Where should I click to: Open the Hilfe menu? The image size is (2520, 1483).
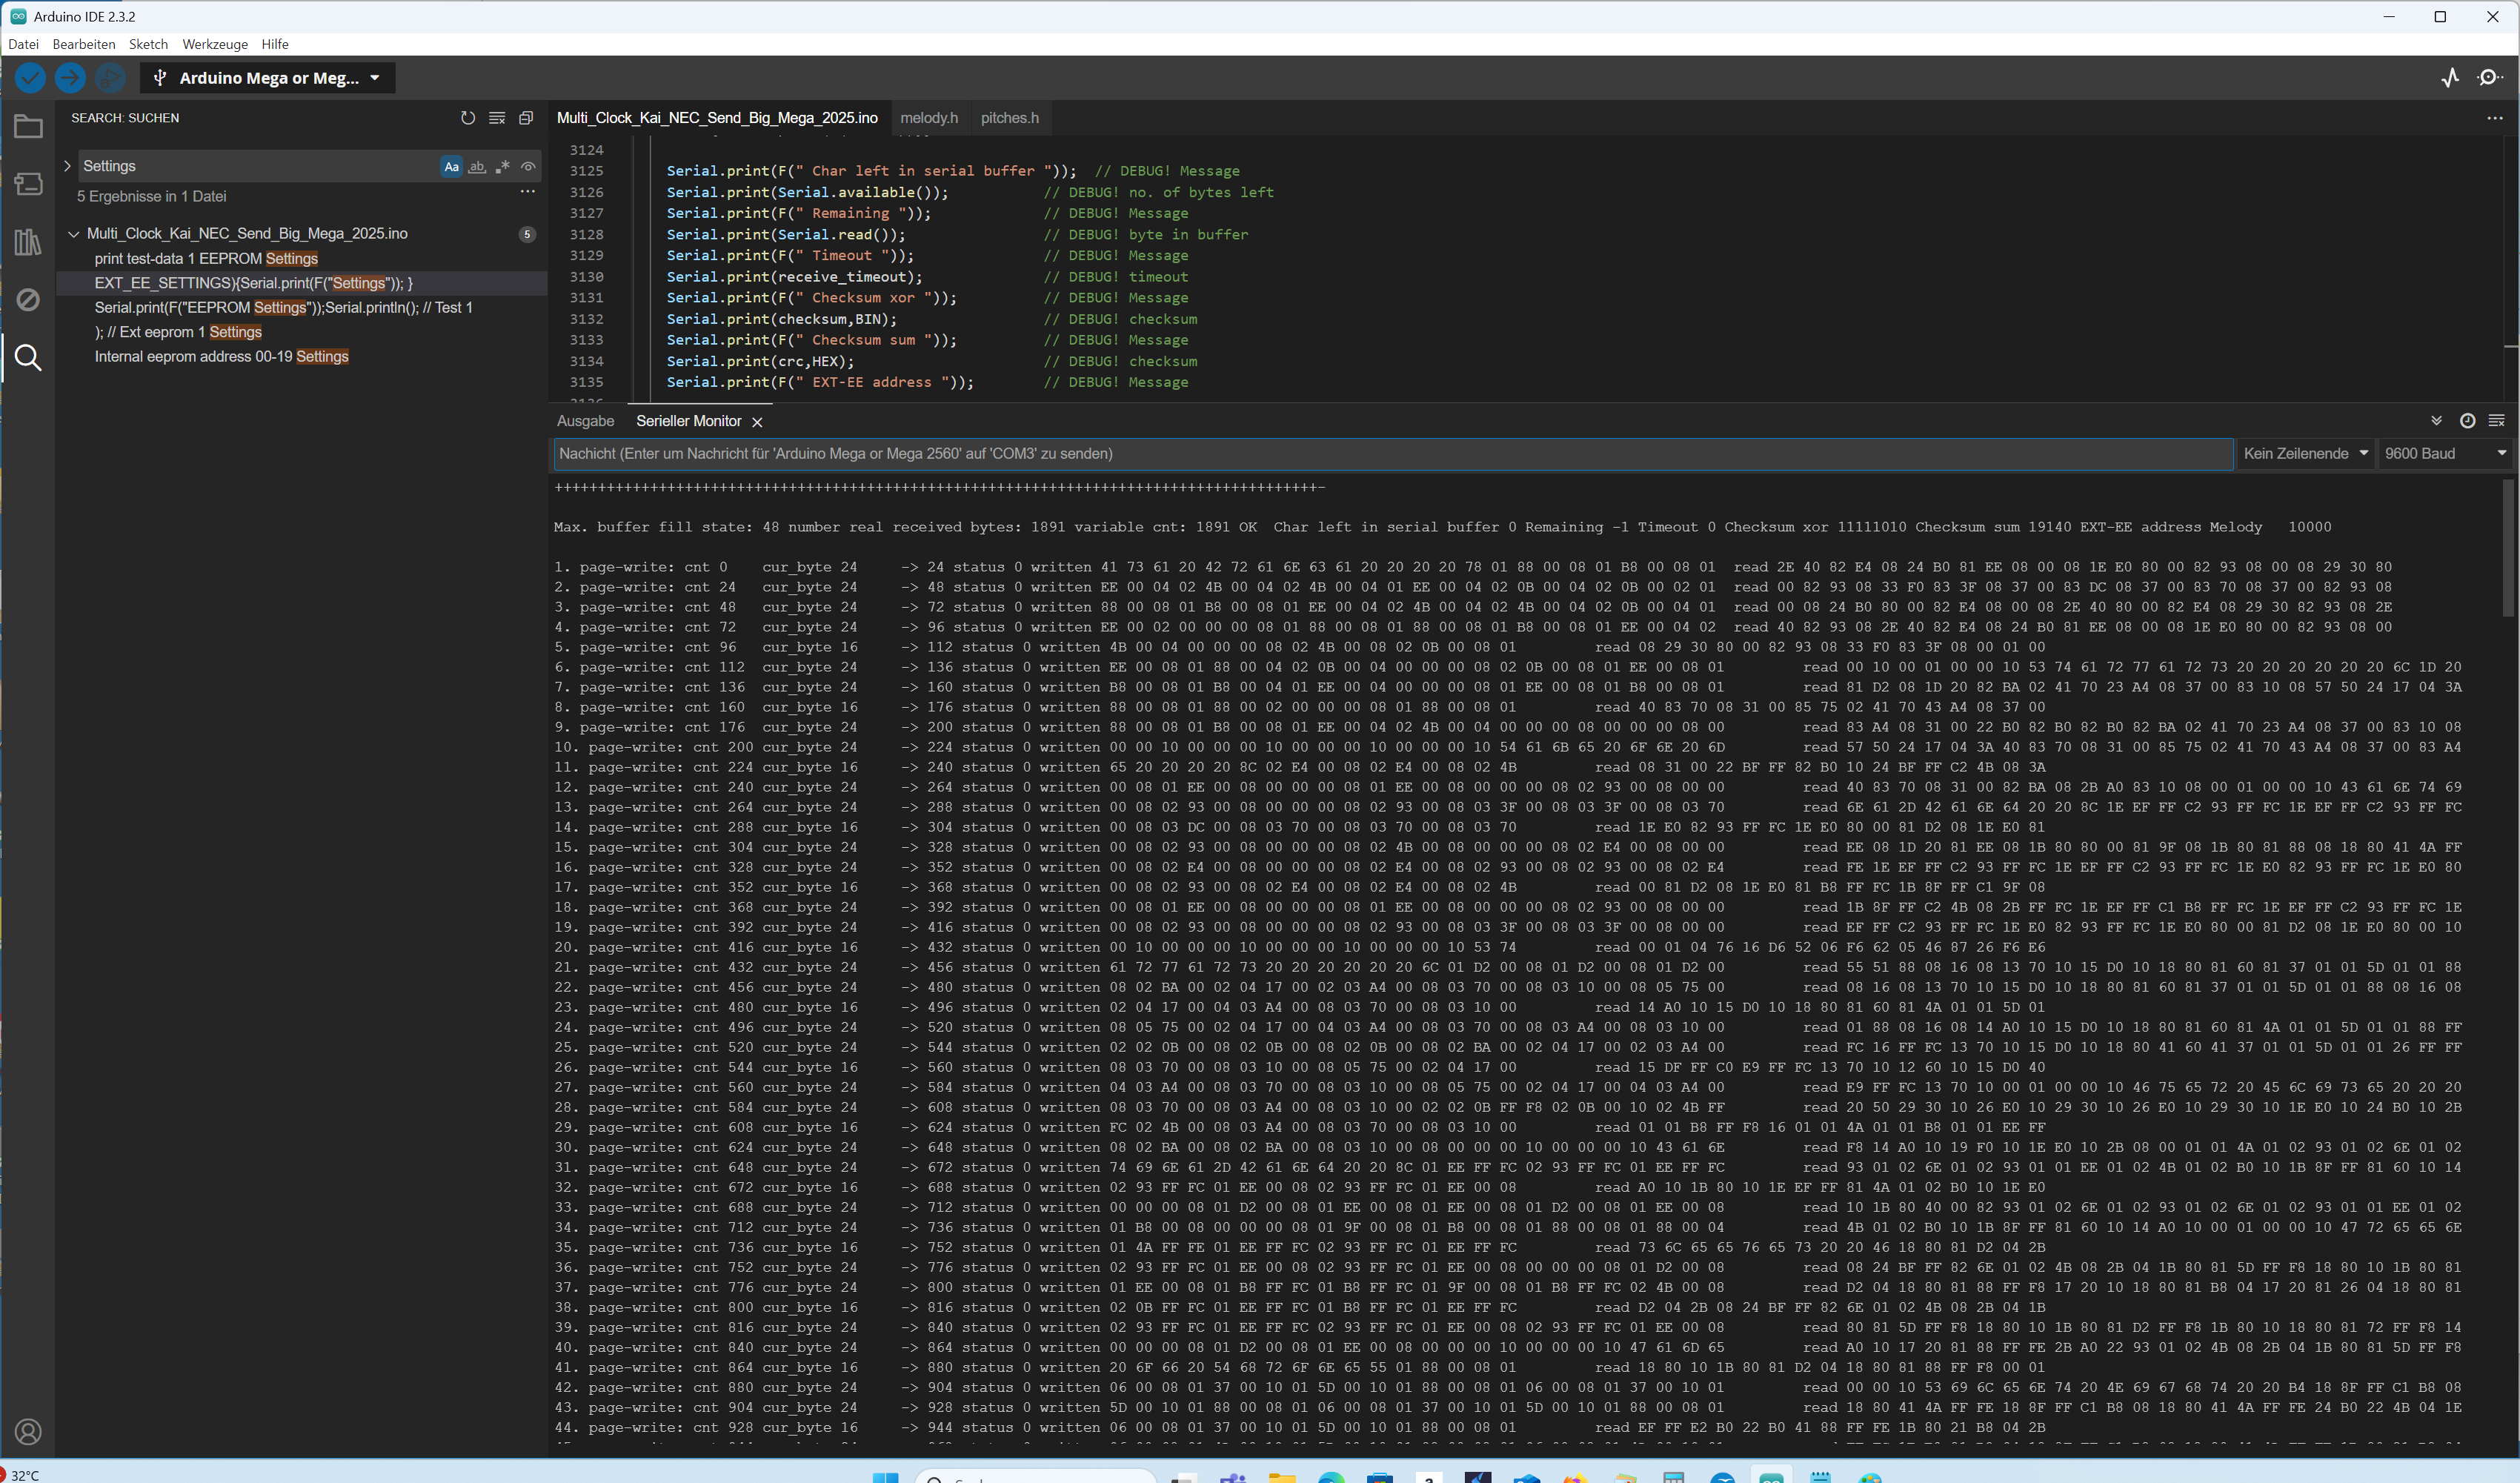tap(275, 44)
